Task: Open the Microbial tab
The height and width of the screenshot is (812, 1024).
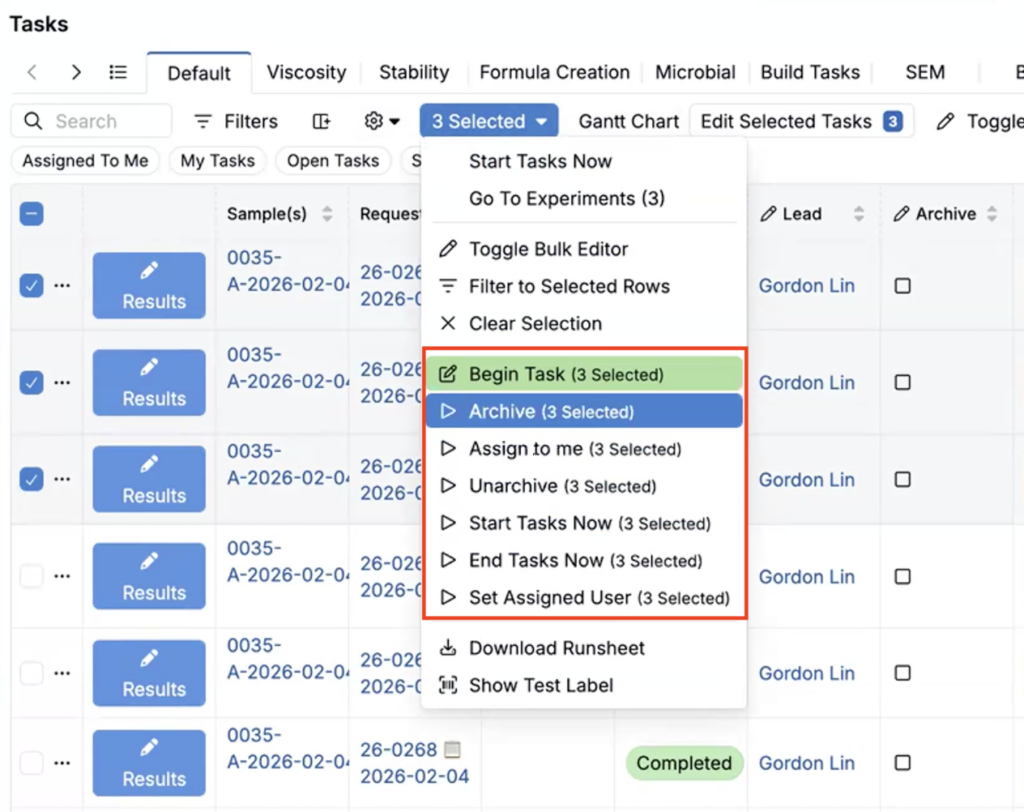Action: (x=695, y=72)
